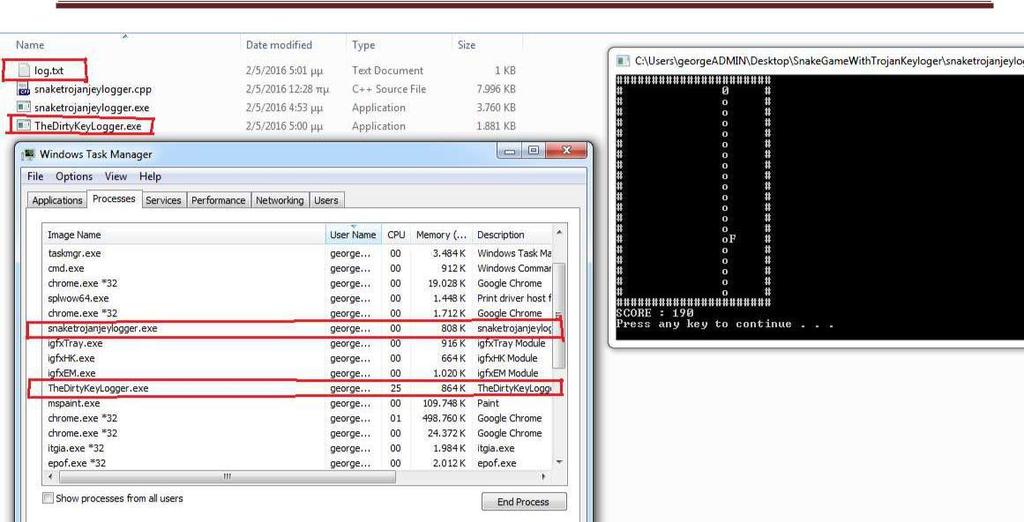The width and height of the screenshot is (1024, 522).
Task: Select the snaketrojanjeylogger.cpp file icon
Action: (x=24, y=90)
